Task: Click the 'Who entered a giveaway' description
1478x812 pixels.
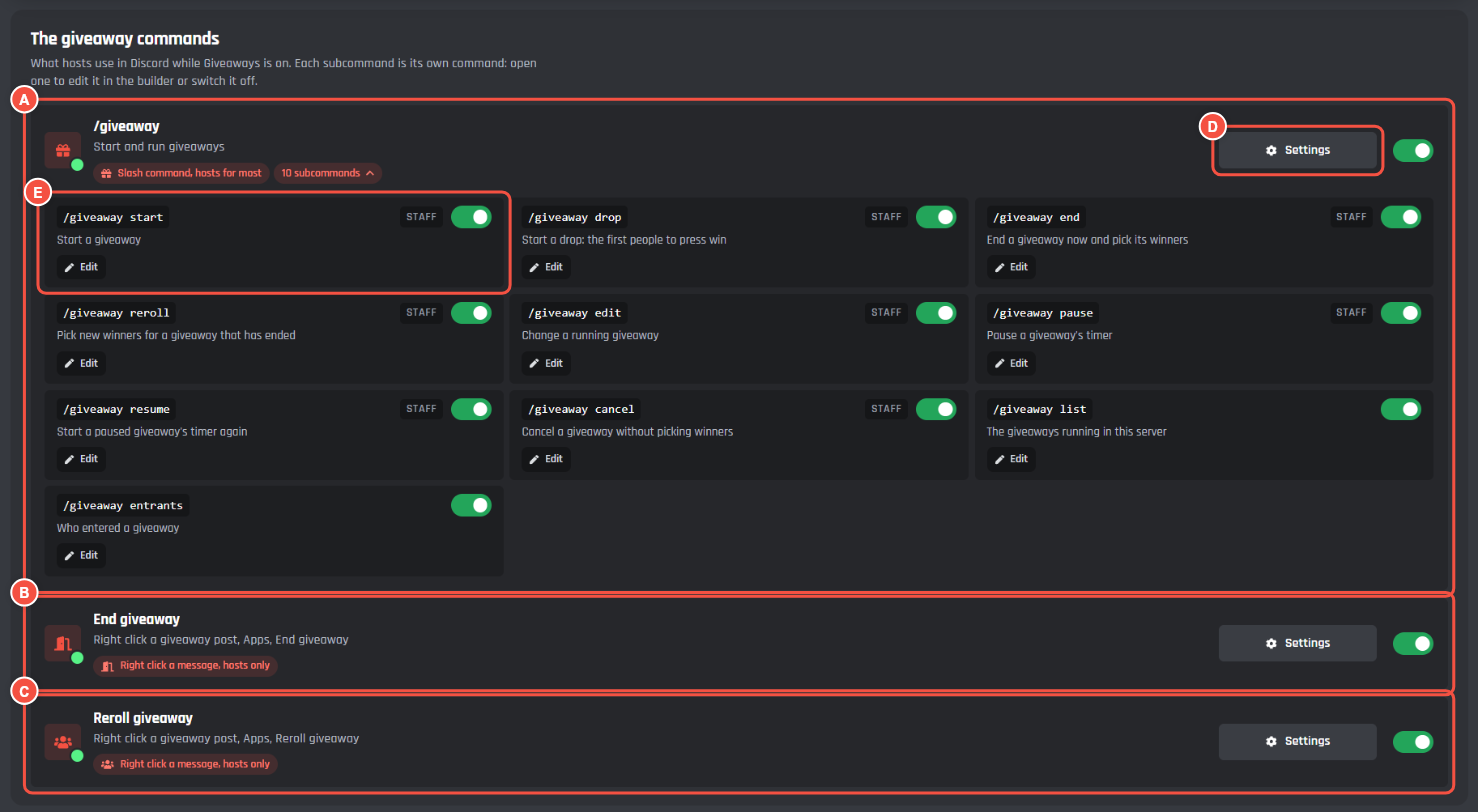Action: click(x=118, y=527)
